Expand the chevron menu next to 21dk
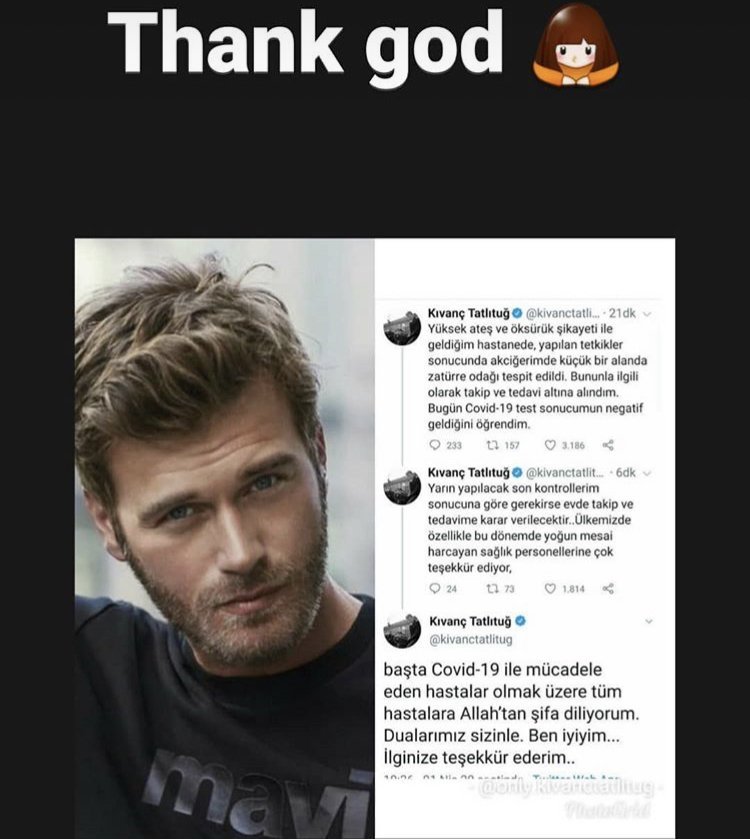This screenshot has height=839, width=750. (x=647, y=314)
